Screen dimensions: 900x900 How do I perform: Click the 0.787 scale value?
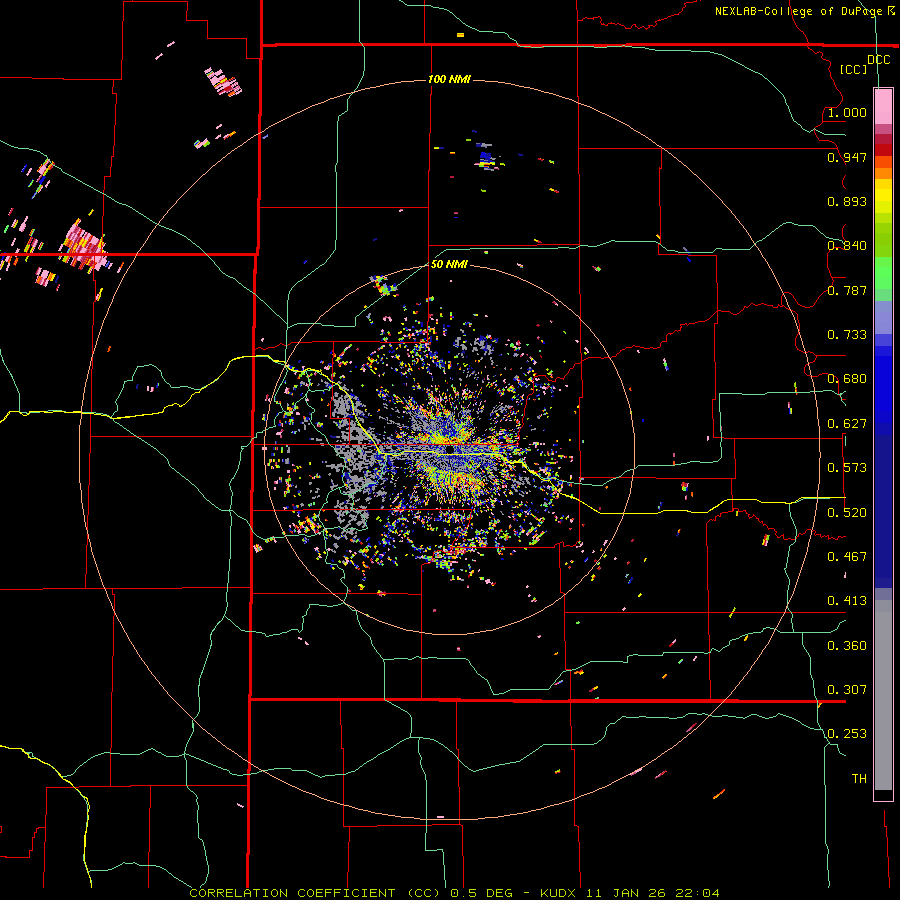click(847, 290)
